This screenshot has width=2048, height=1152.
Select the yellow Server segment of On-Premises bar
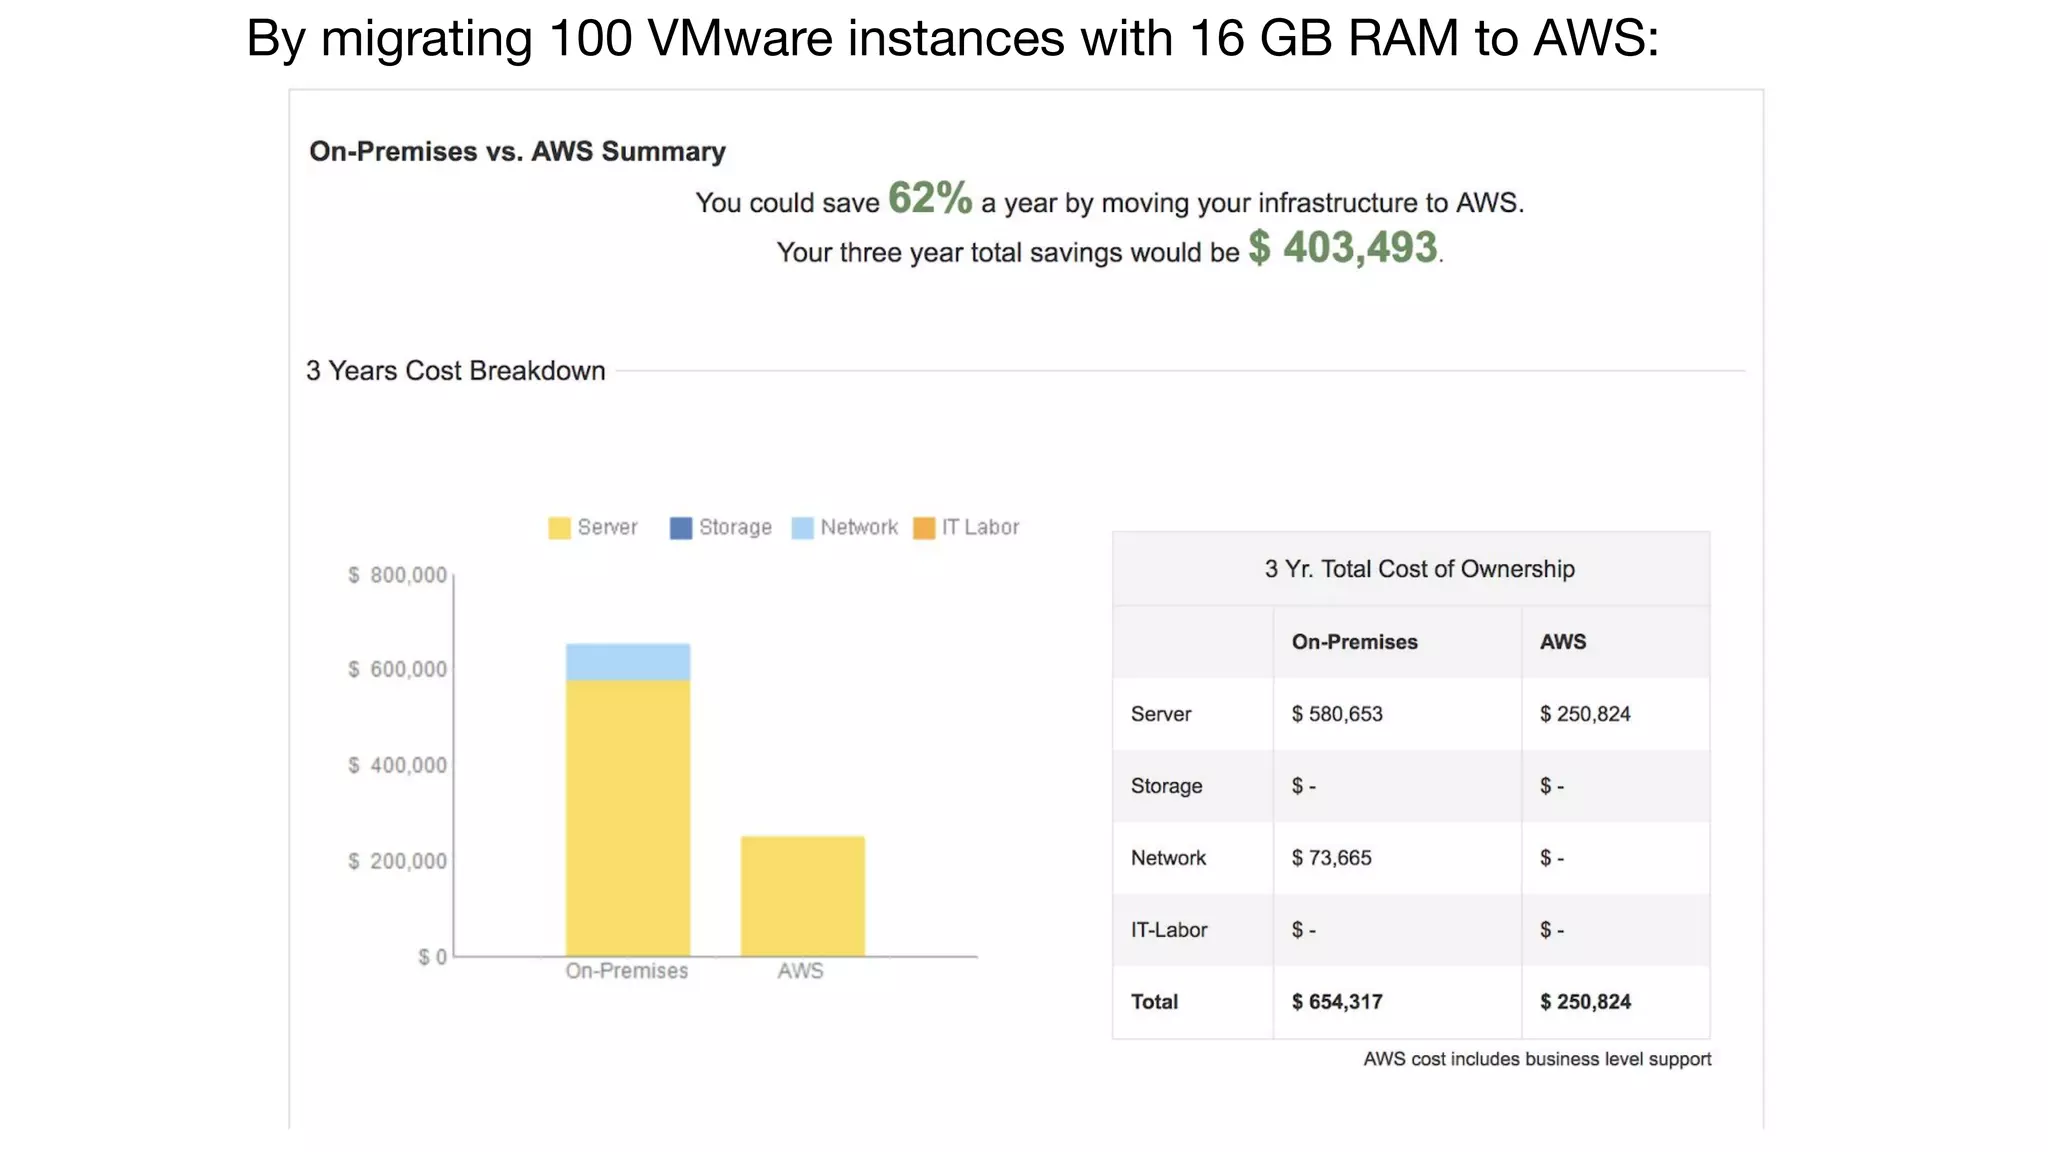(628, 818)
